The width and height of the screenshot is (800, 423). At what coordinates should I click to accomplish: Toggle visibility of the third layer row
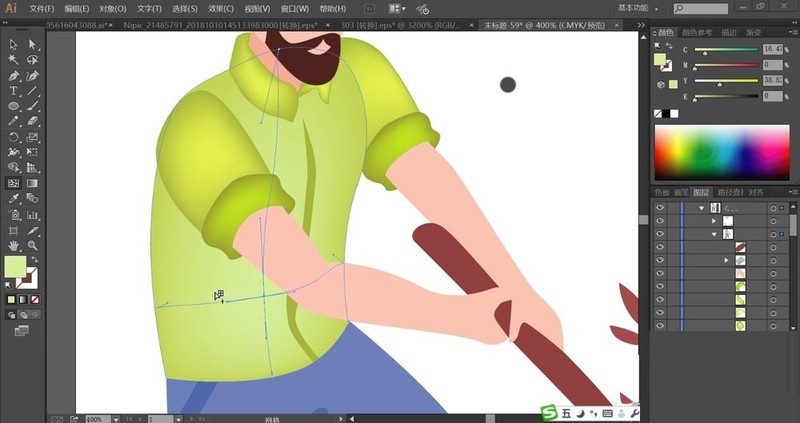click(659, 234)
